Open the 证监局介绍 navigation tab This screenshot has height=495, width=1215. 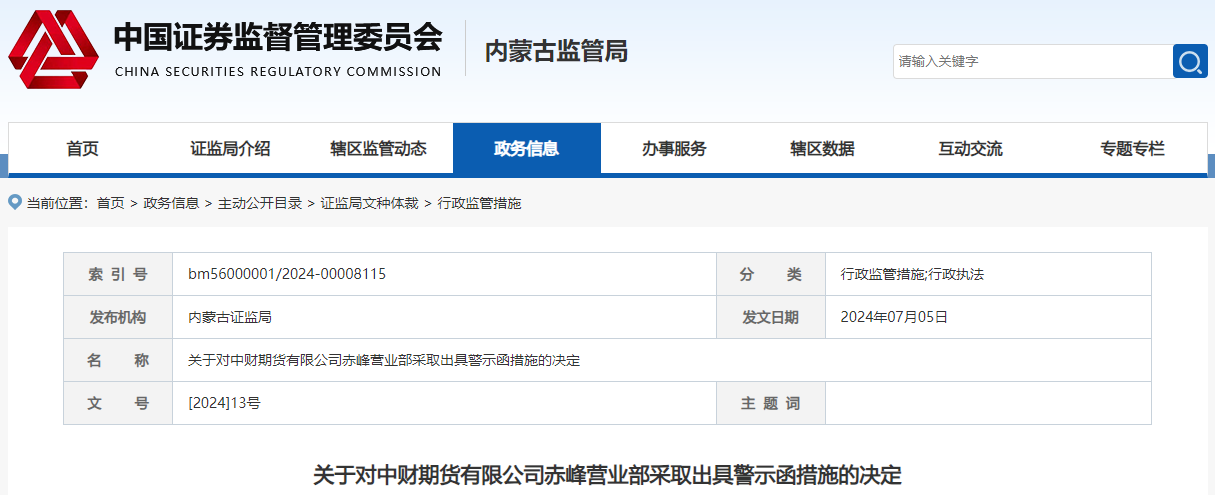(x=230, y=149)
